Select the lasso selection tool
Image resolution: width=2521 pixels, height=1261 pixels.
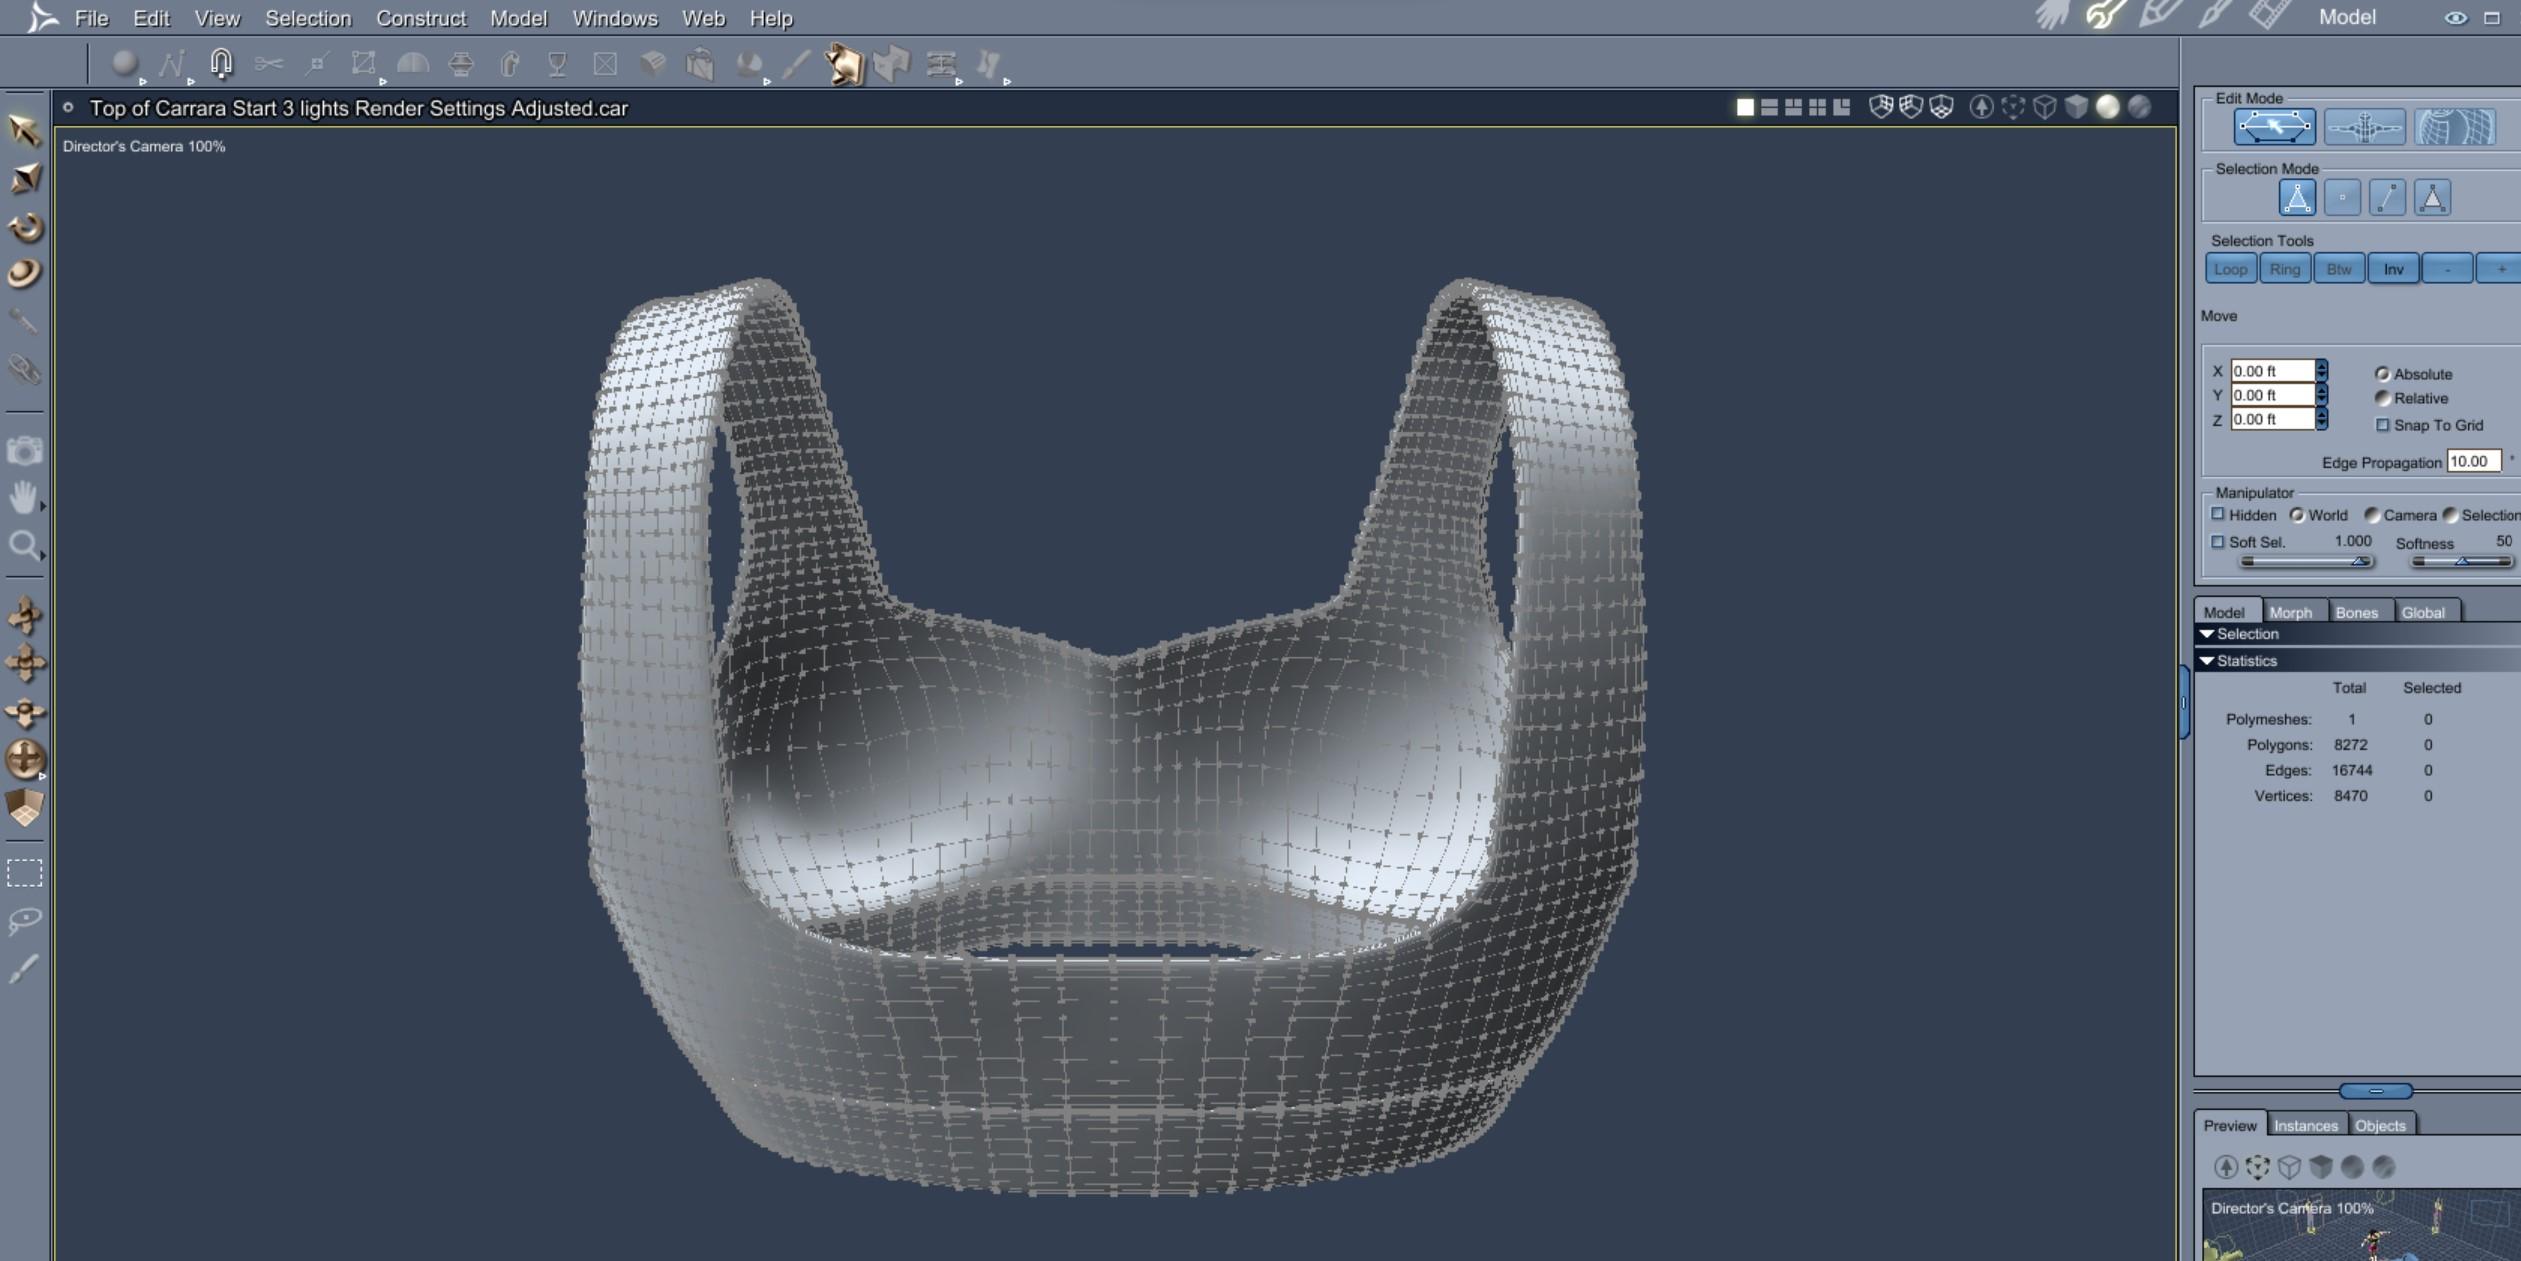point(24,920)
